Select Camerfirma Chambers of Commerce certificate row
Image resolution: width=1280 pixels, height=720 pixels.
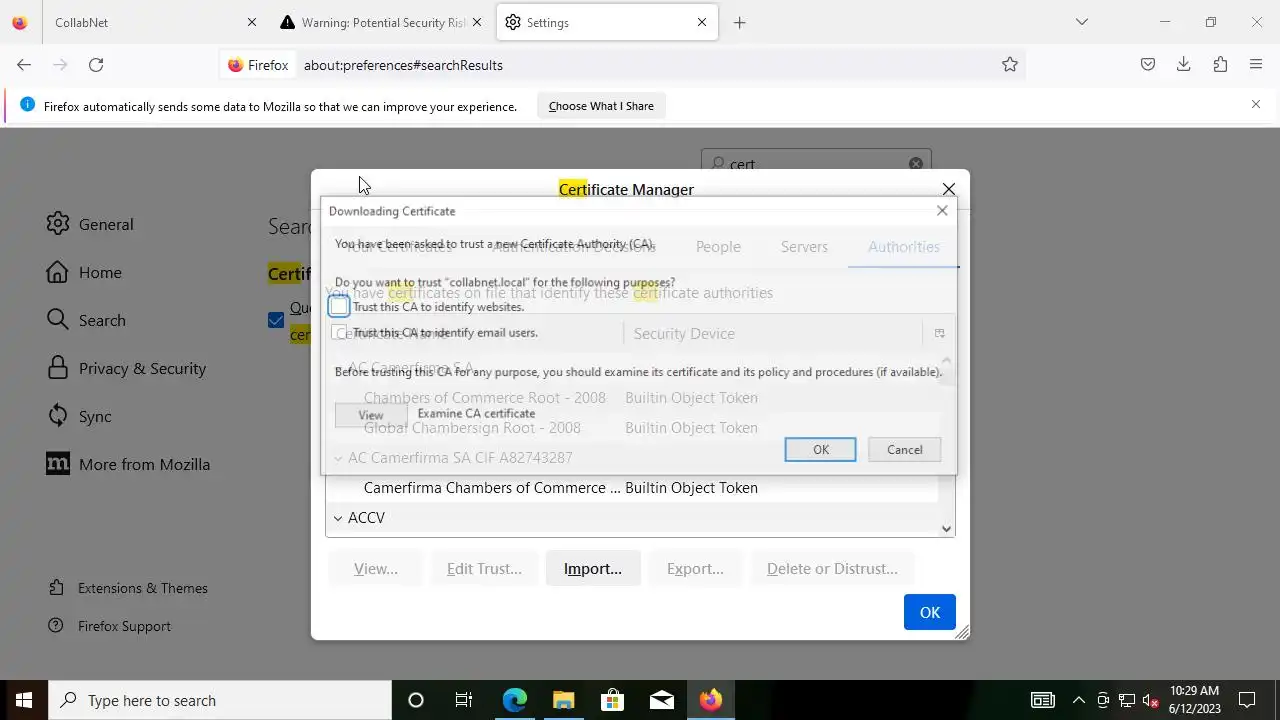point(632,487)
